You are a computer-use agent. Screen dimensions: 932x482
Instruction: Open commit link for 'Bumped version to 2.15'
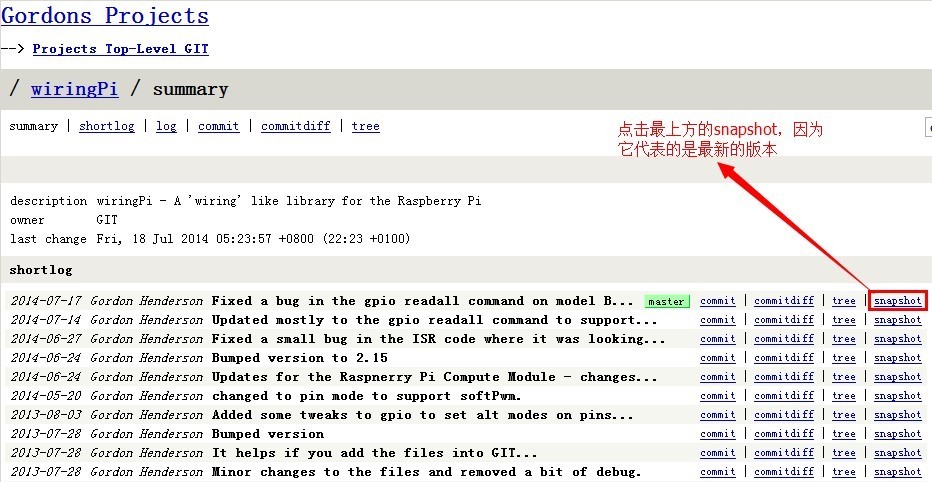click(x=717, y=358)
